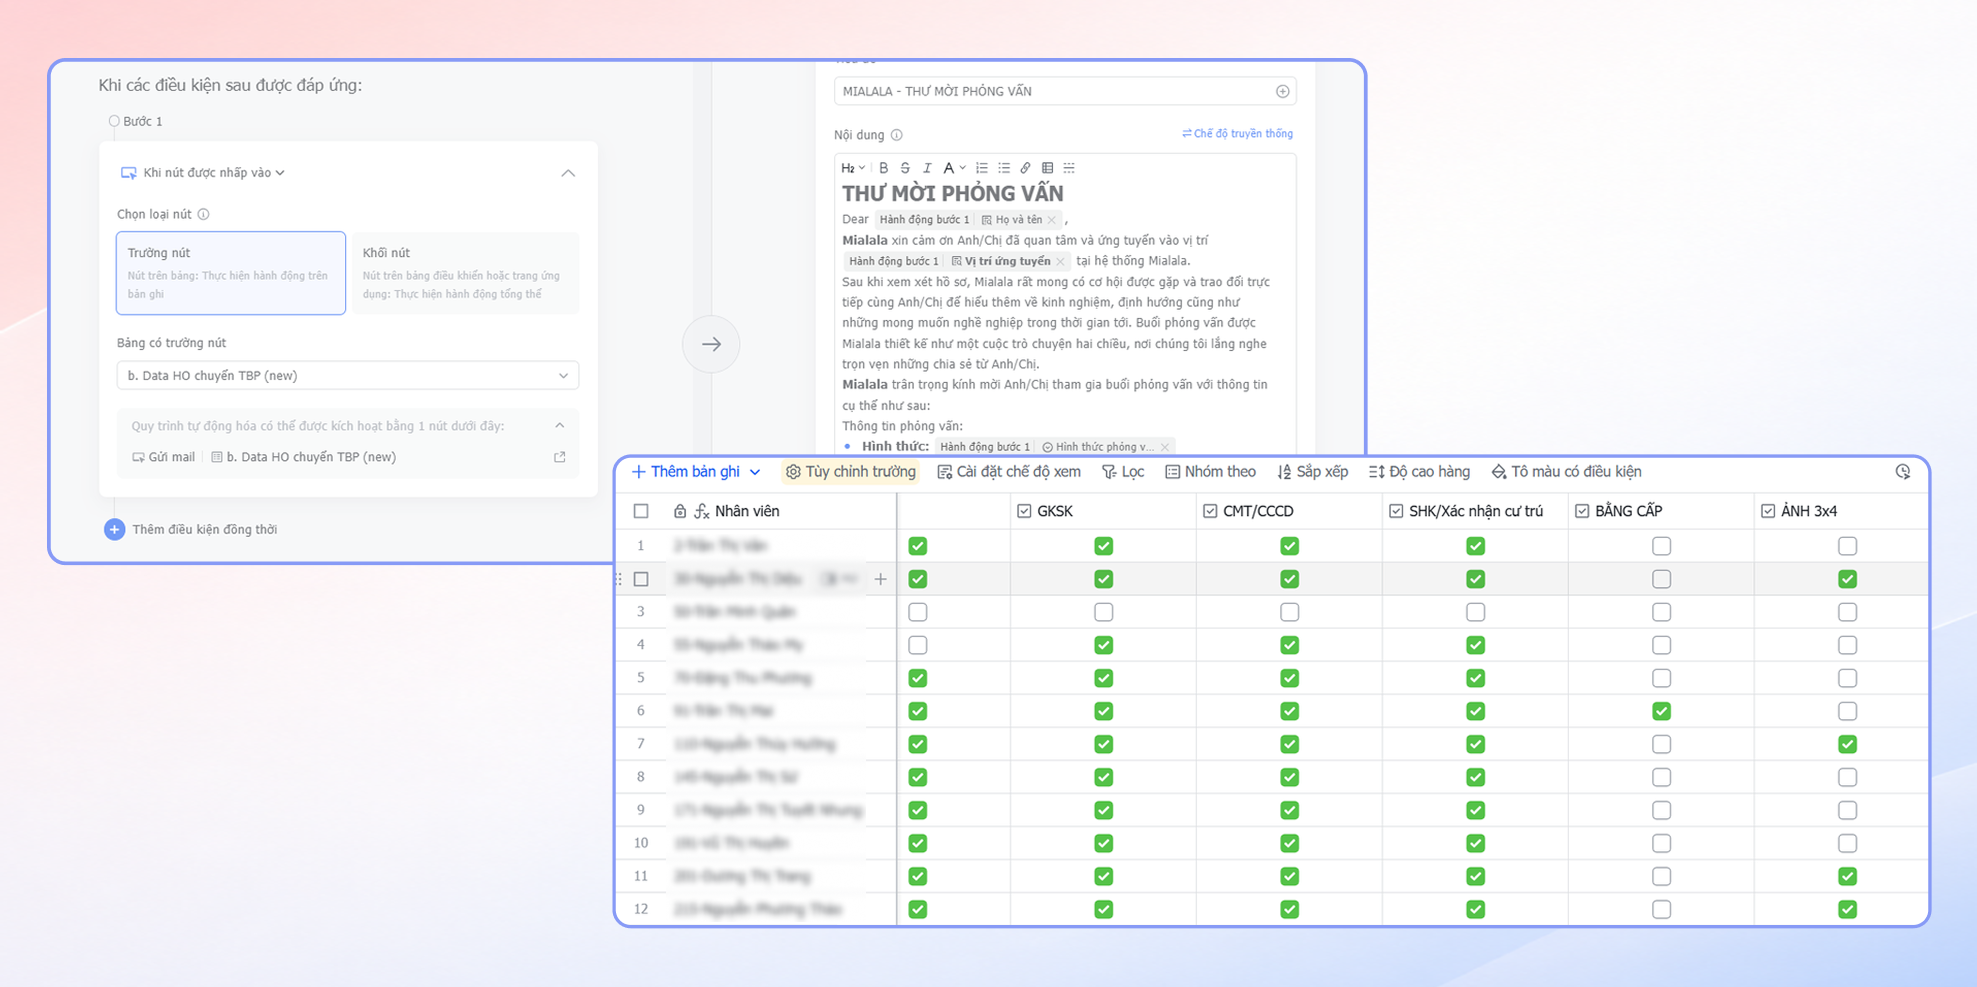This screenshot has height=987, width=1977.
Task: Open the text color dropdown in the editor
Action: [954, 168]
